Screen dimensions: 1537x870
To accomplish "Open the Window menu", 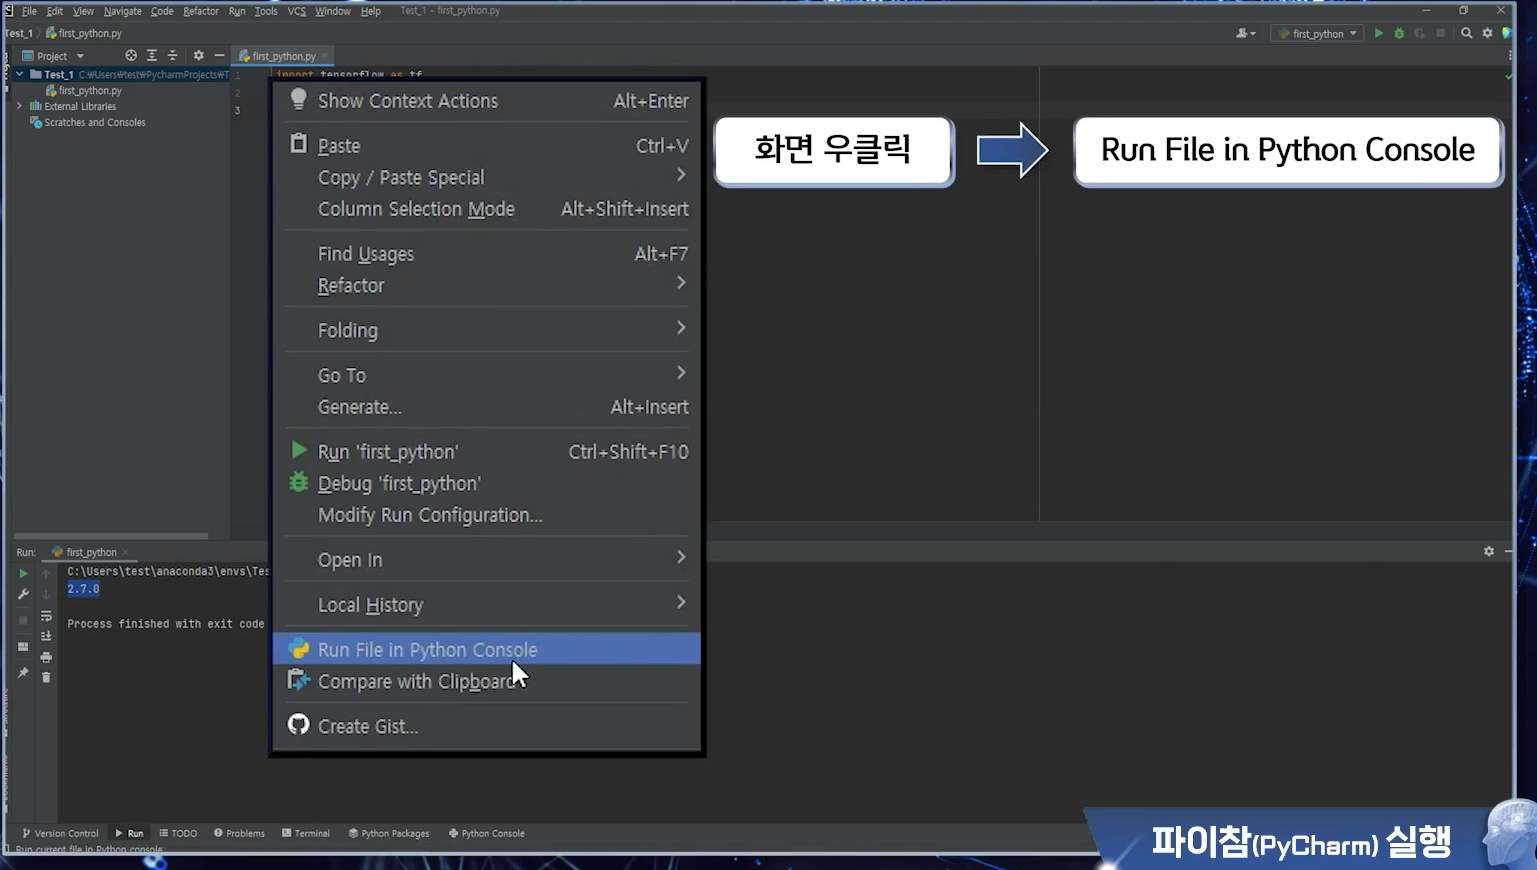I will [x=333, y=11].
